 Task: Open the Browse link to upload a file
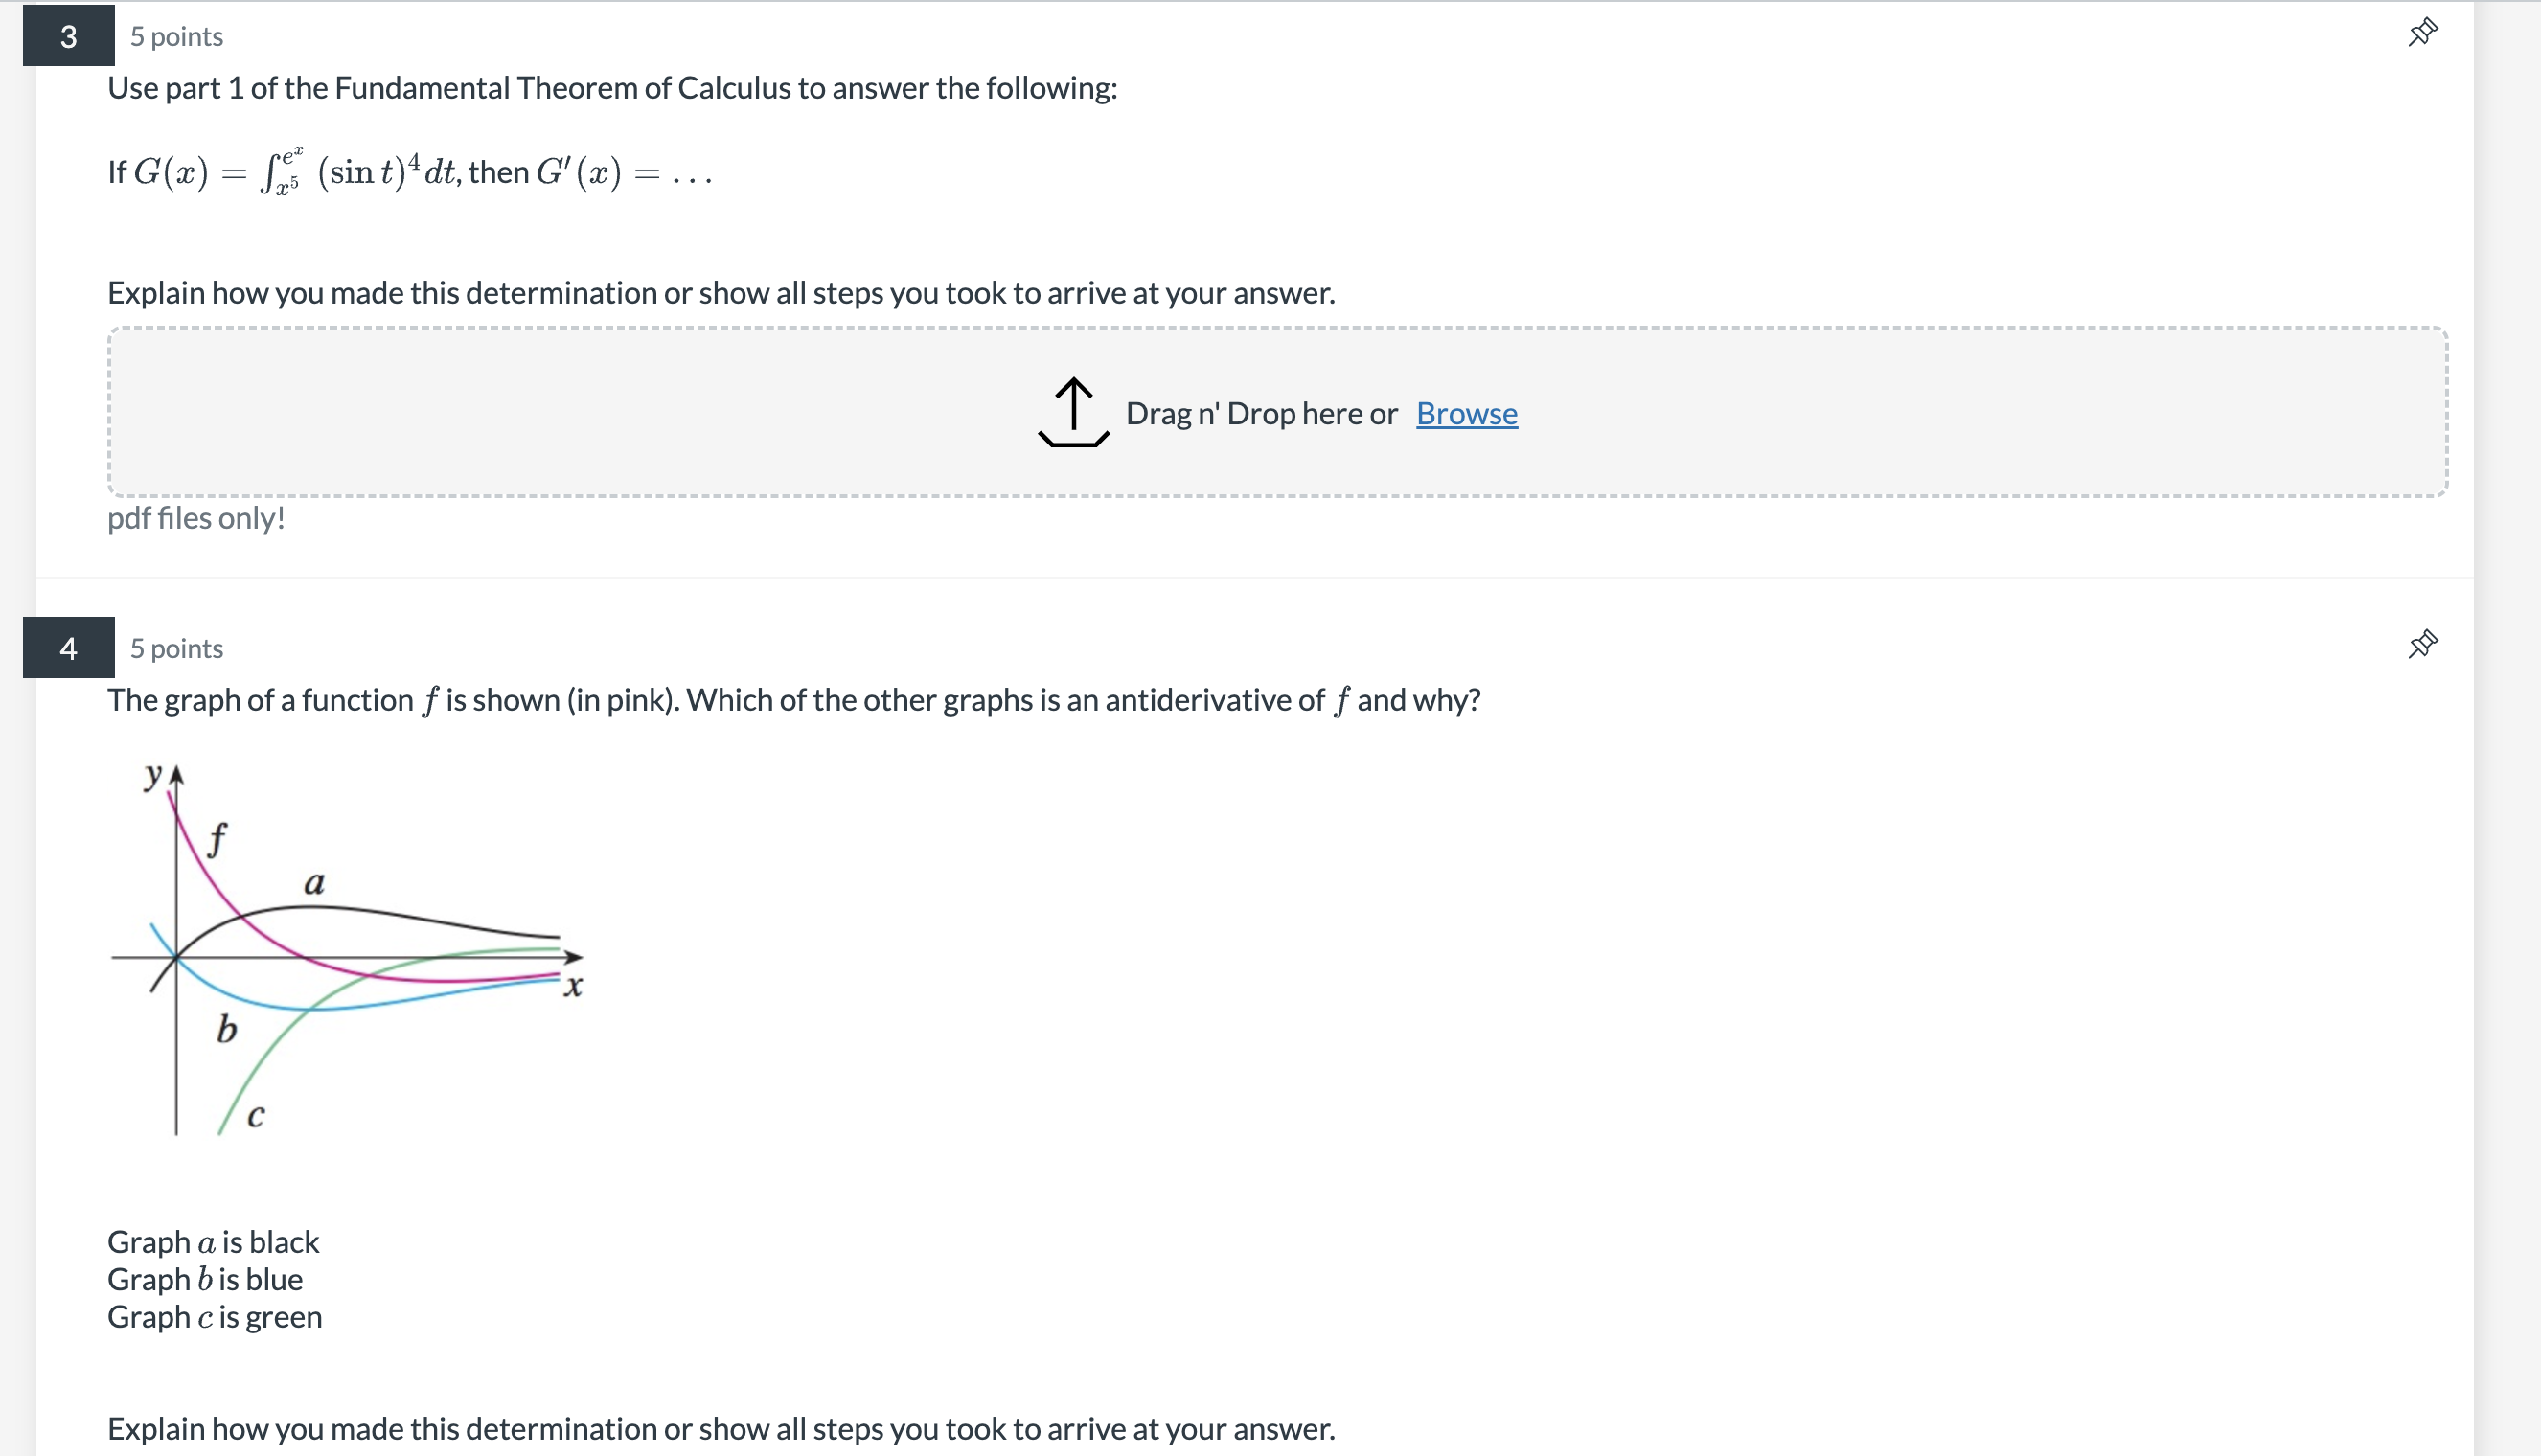pos(1466,413)
